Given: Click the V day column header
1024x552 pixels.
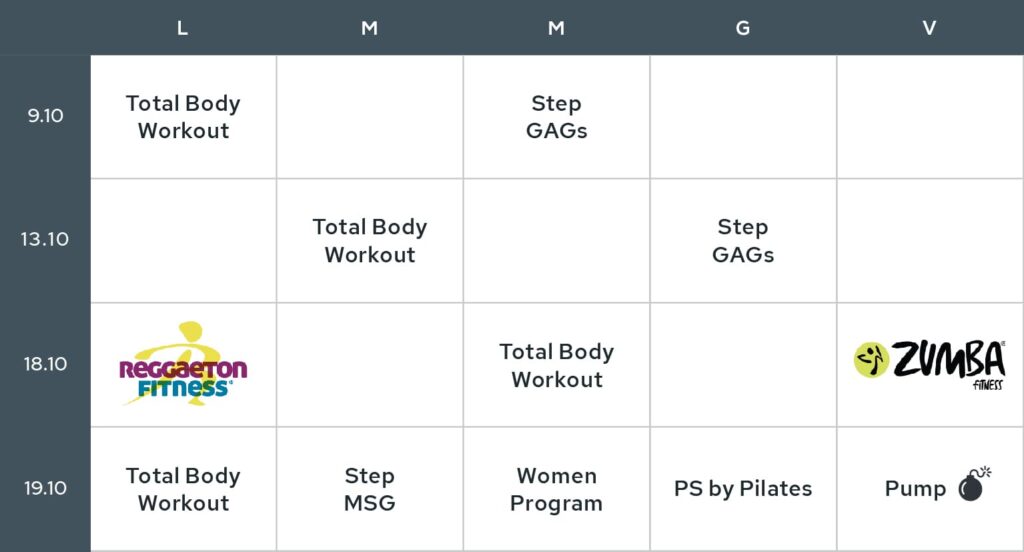Looking at the screenshot, I should [x=929, y=28].
